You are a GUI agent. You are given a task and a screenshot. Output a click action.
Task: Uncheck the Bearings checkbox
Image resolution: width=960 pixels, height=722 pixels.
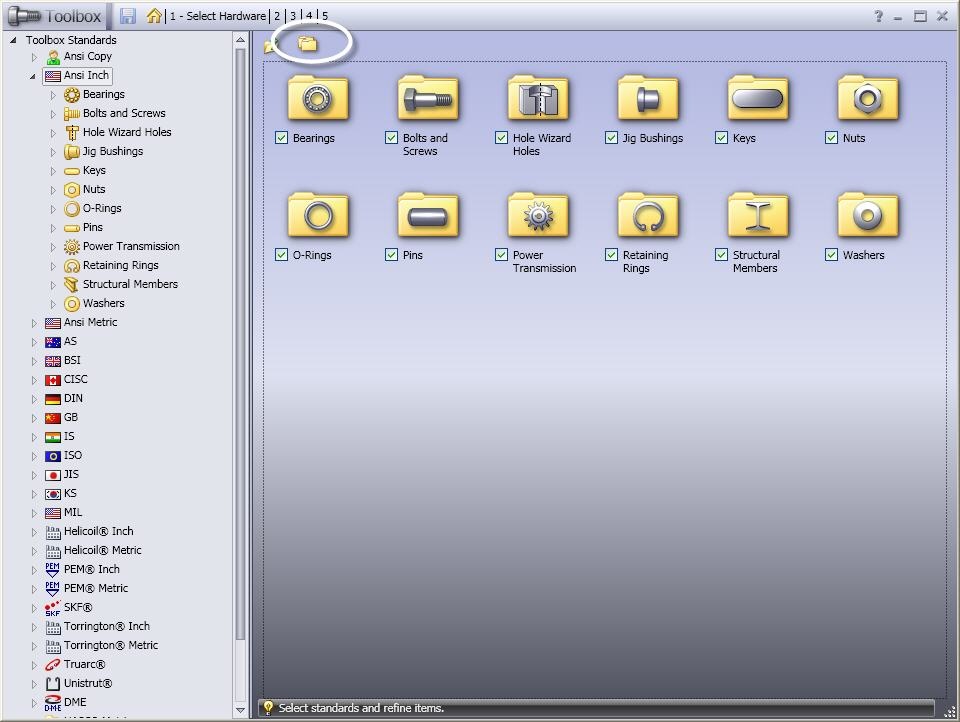click(x=281, y=138)
